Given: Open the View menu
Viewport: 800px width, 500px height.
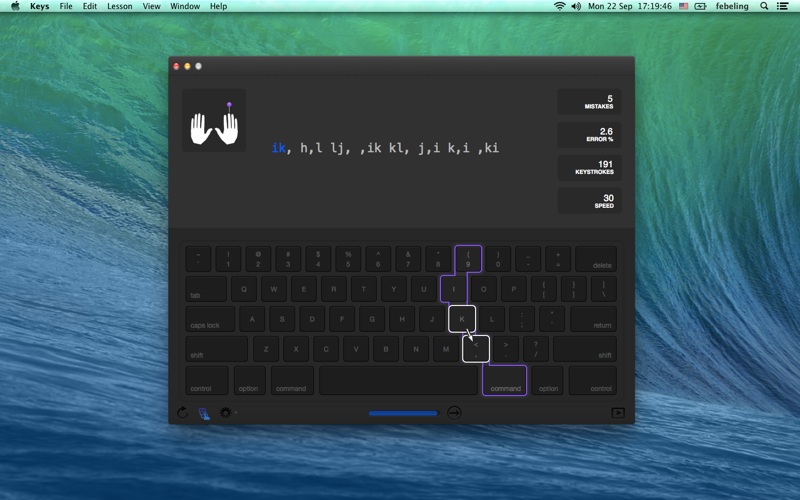Looking at the screenshot, I should pyautogui.click(x=151, y=6).
